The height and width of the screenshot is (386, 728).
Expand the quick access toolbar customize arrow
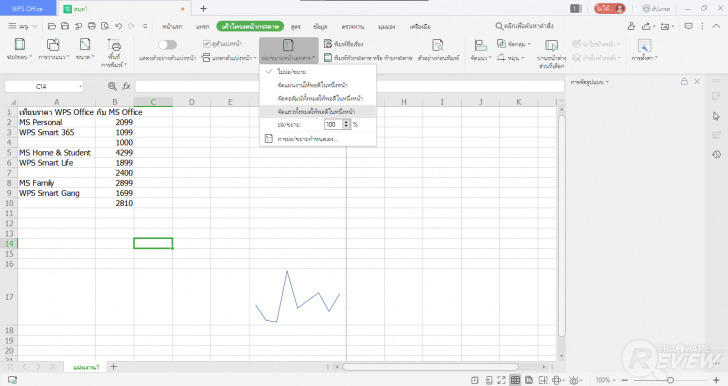coord(145,26)
